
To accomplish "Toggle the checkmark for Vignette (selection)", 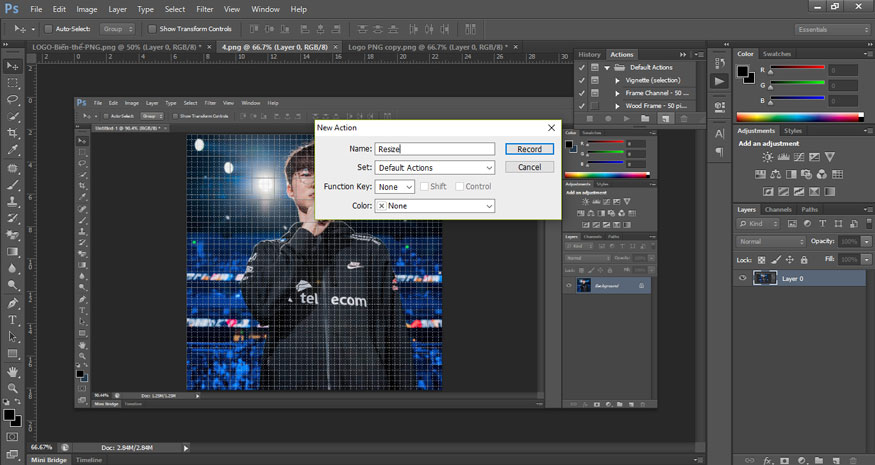I will pos(581,80).
